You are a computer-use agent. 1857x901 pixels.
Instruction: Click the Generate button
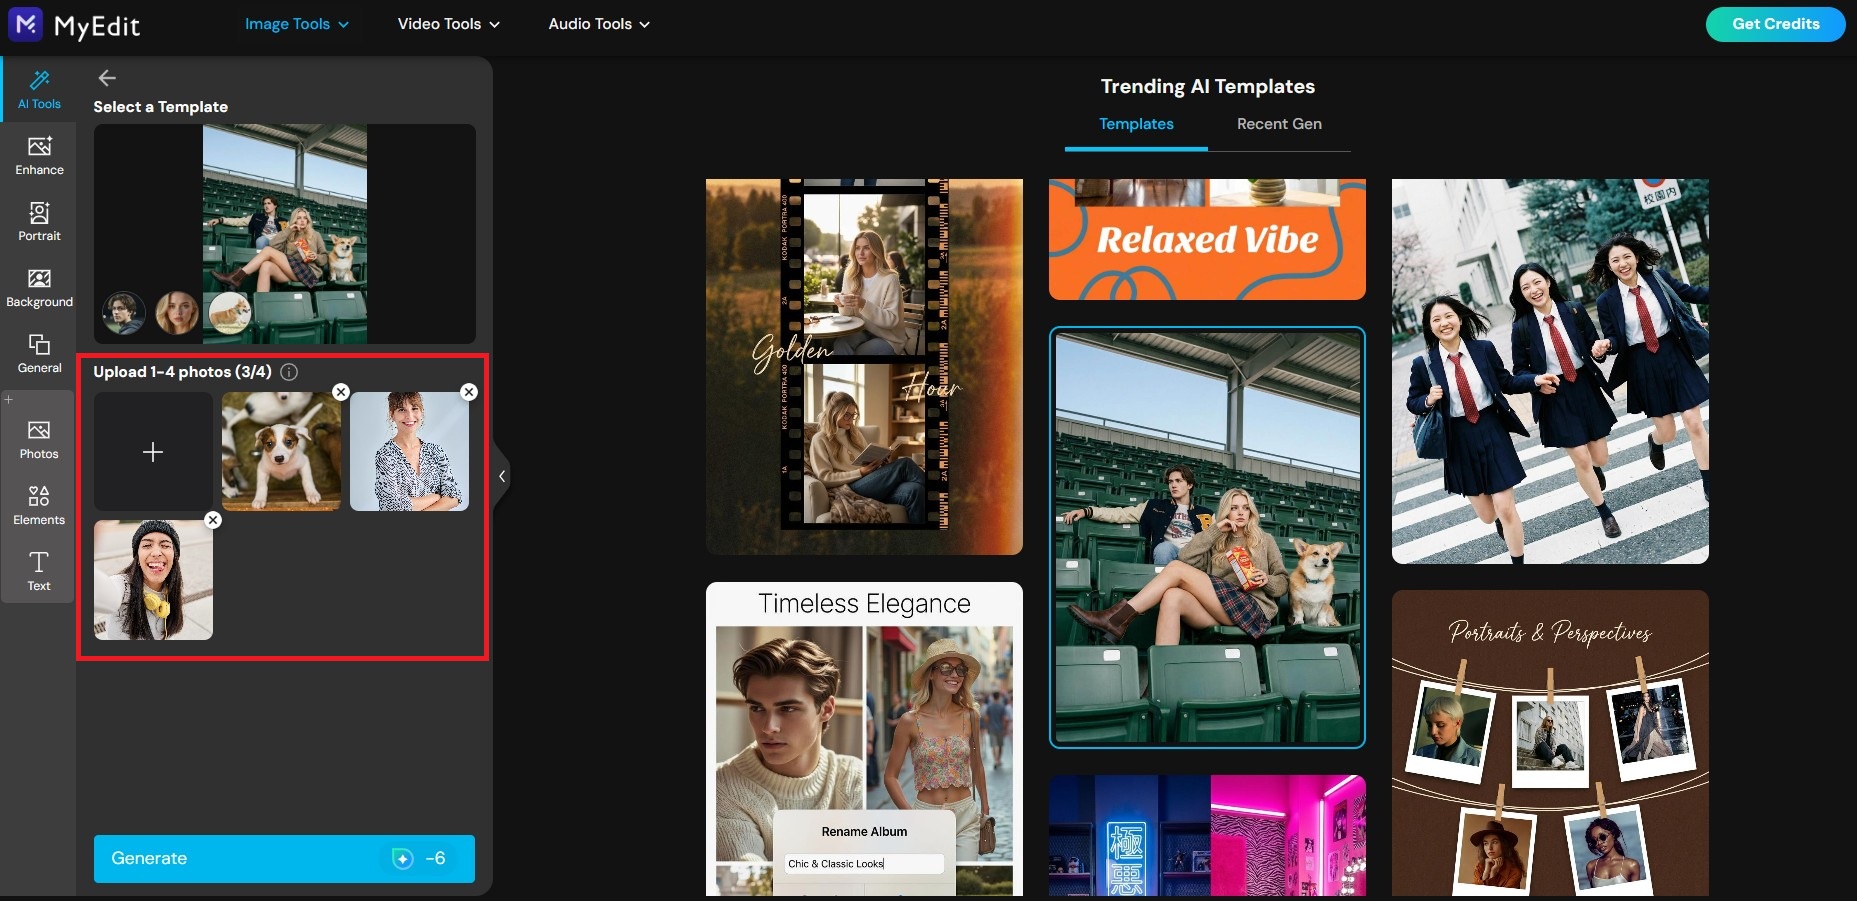click(284, 858)
